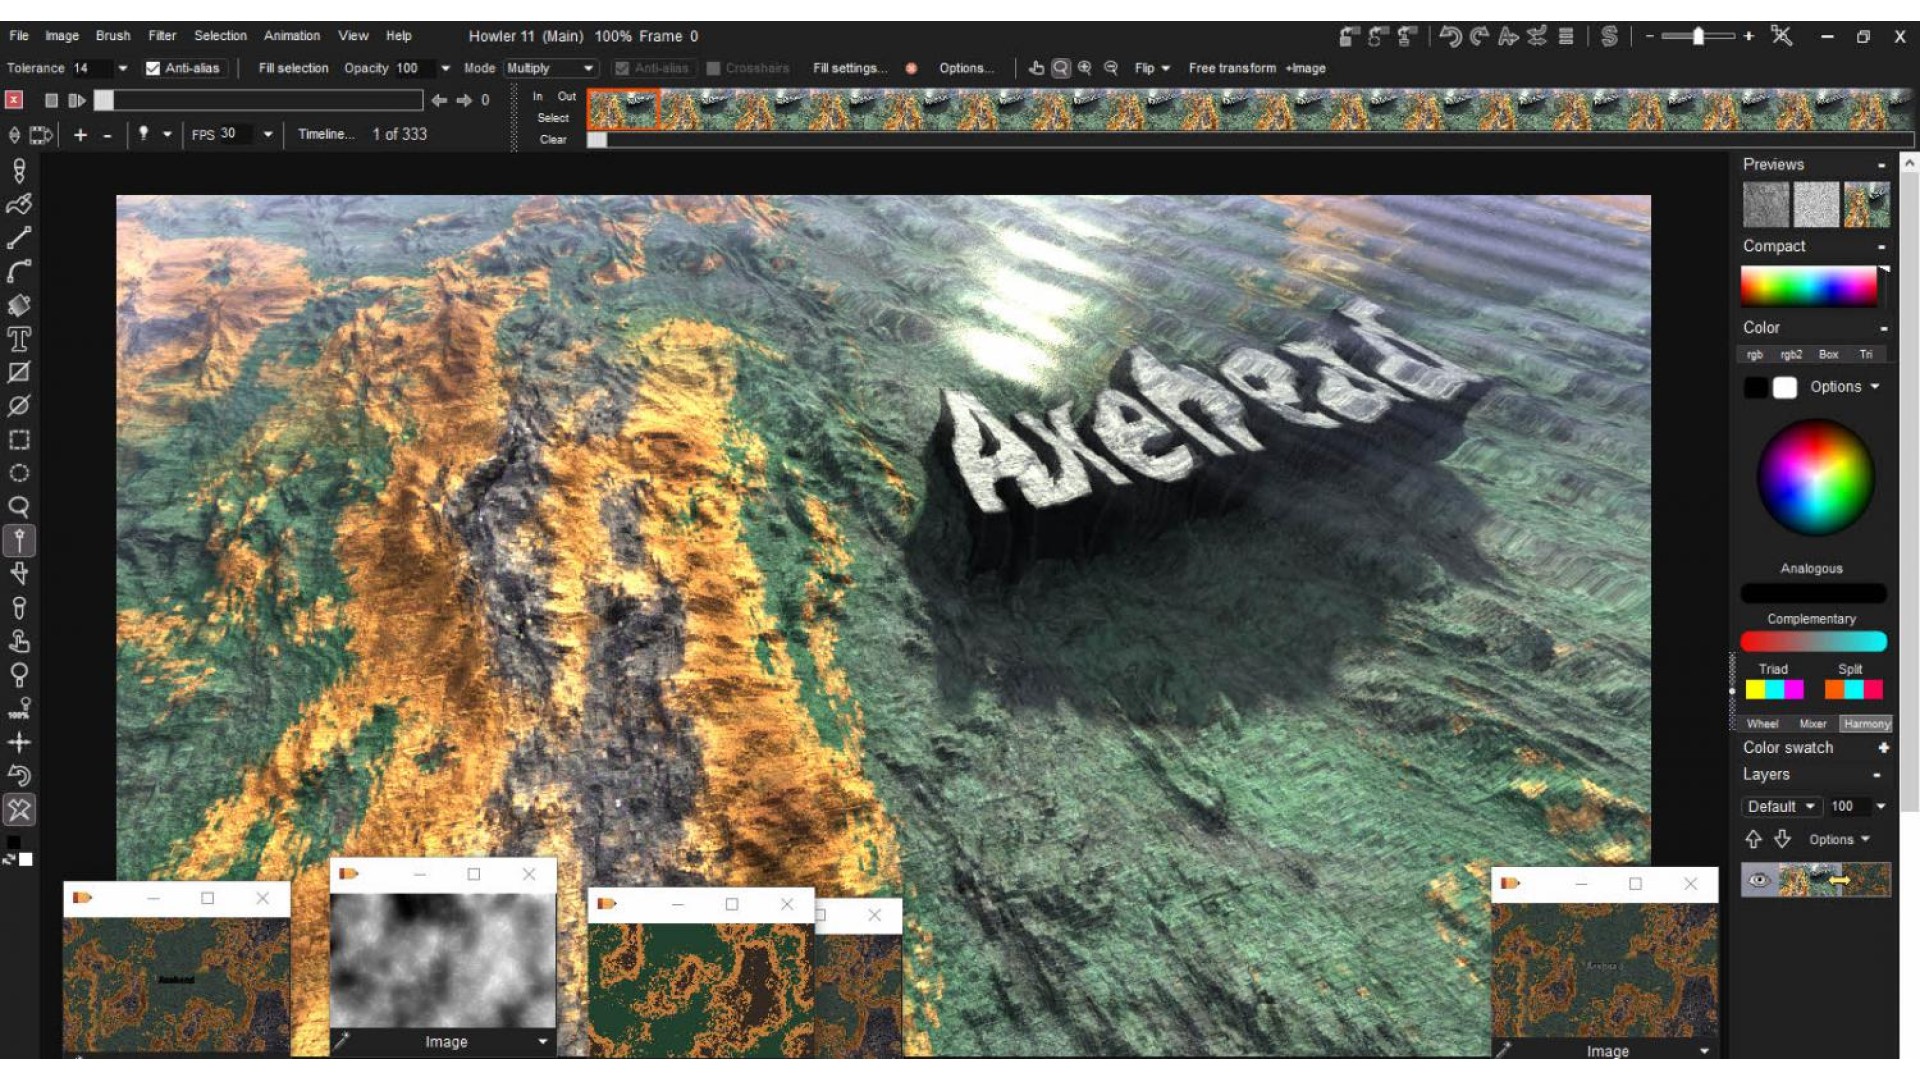Toggle the Anti-alias checkbox
Image resolution: width=1920 pixels, height=1080 pixels.
[x=153, y=68]
